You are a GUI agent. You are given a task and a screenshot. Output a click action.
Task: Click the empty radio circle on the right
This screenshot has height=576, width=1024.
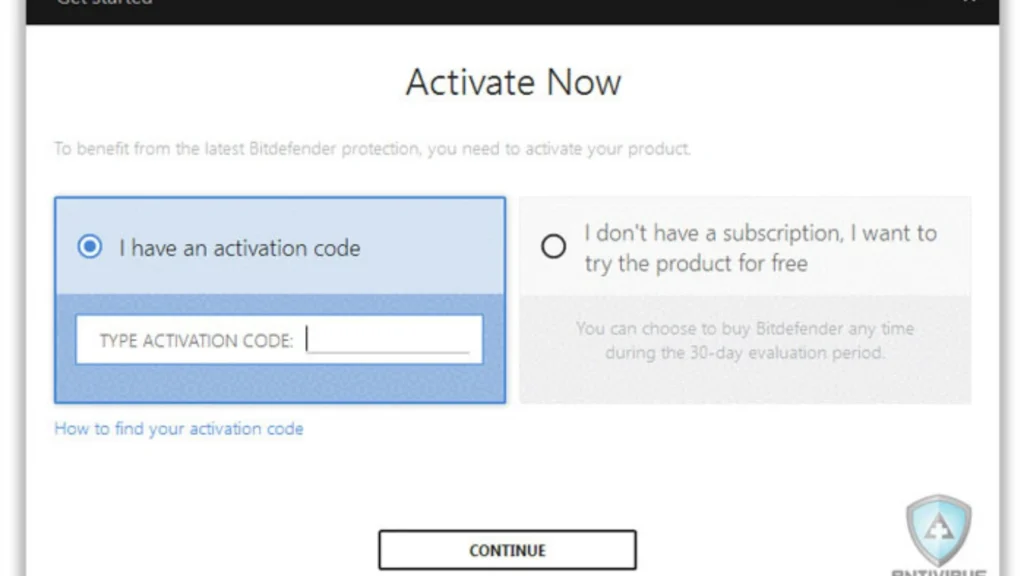point(554,247)
